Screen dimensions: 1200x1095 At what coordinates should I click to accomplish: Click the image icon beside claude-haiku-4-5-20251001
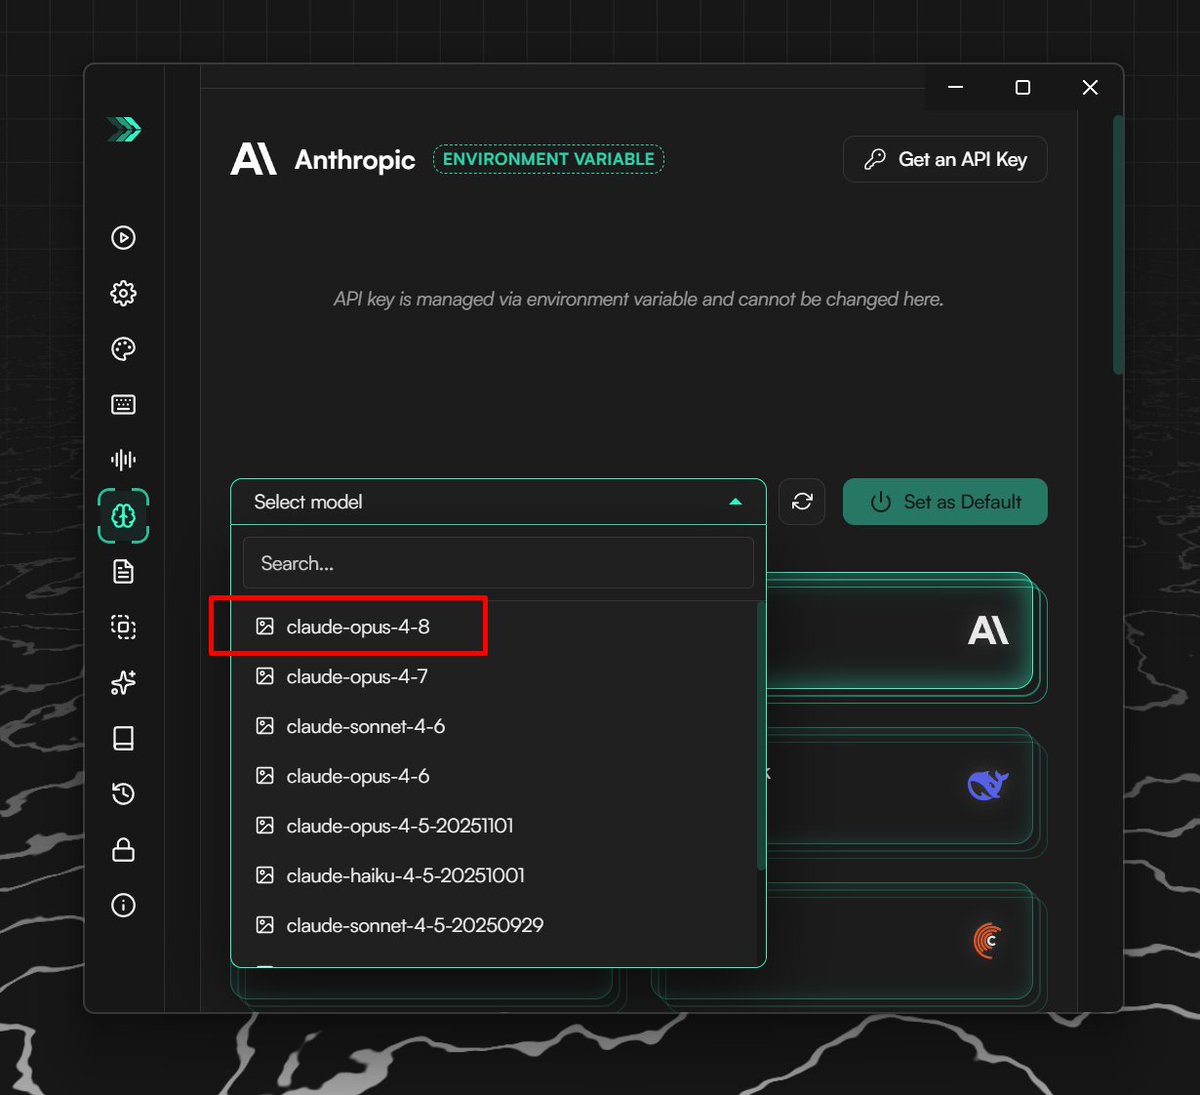click(x=265, y=875)
